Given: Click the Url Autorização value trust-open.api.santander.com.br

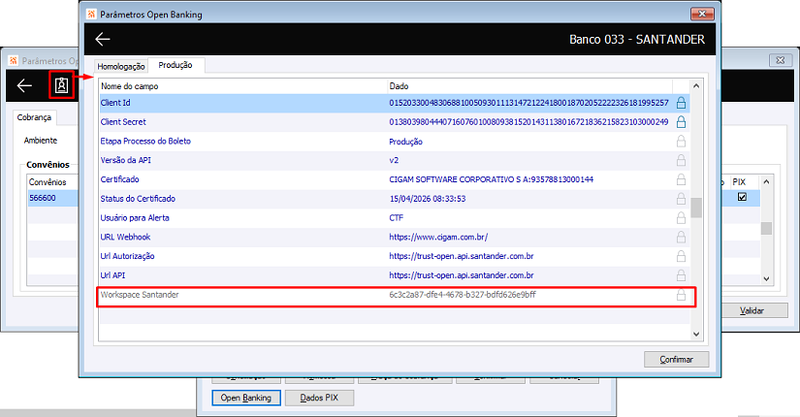Looking at the screenshot, I should click(461, 256).
